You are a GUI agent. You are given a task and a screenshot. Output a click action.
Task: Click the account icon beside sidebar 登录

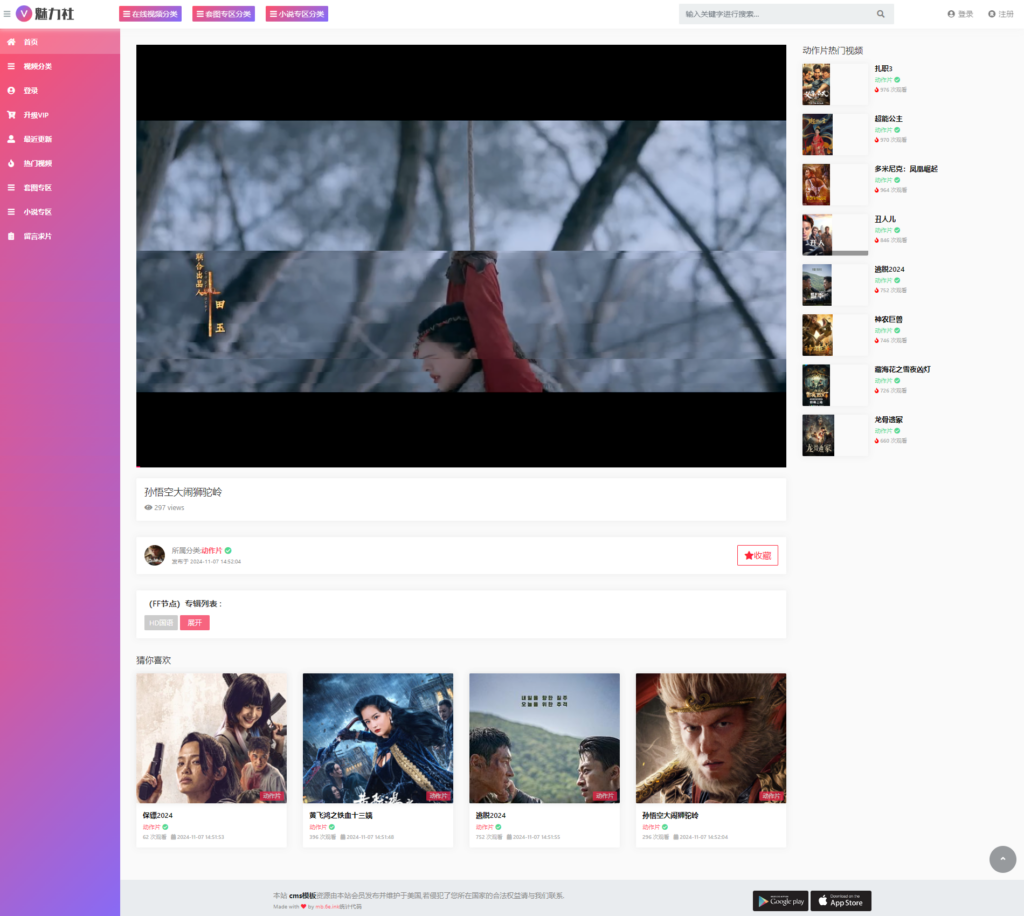[11, 91]
